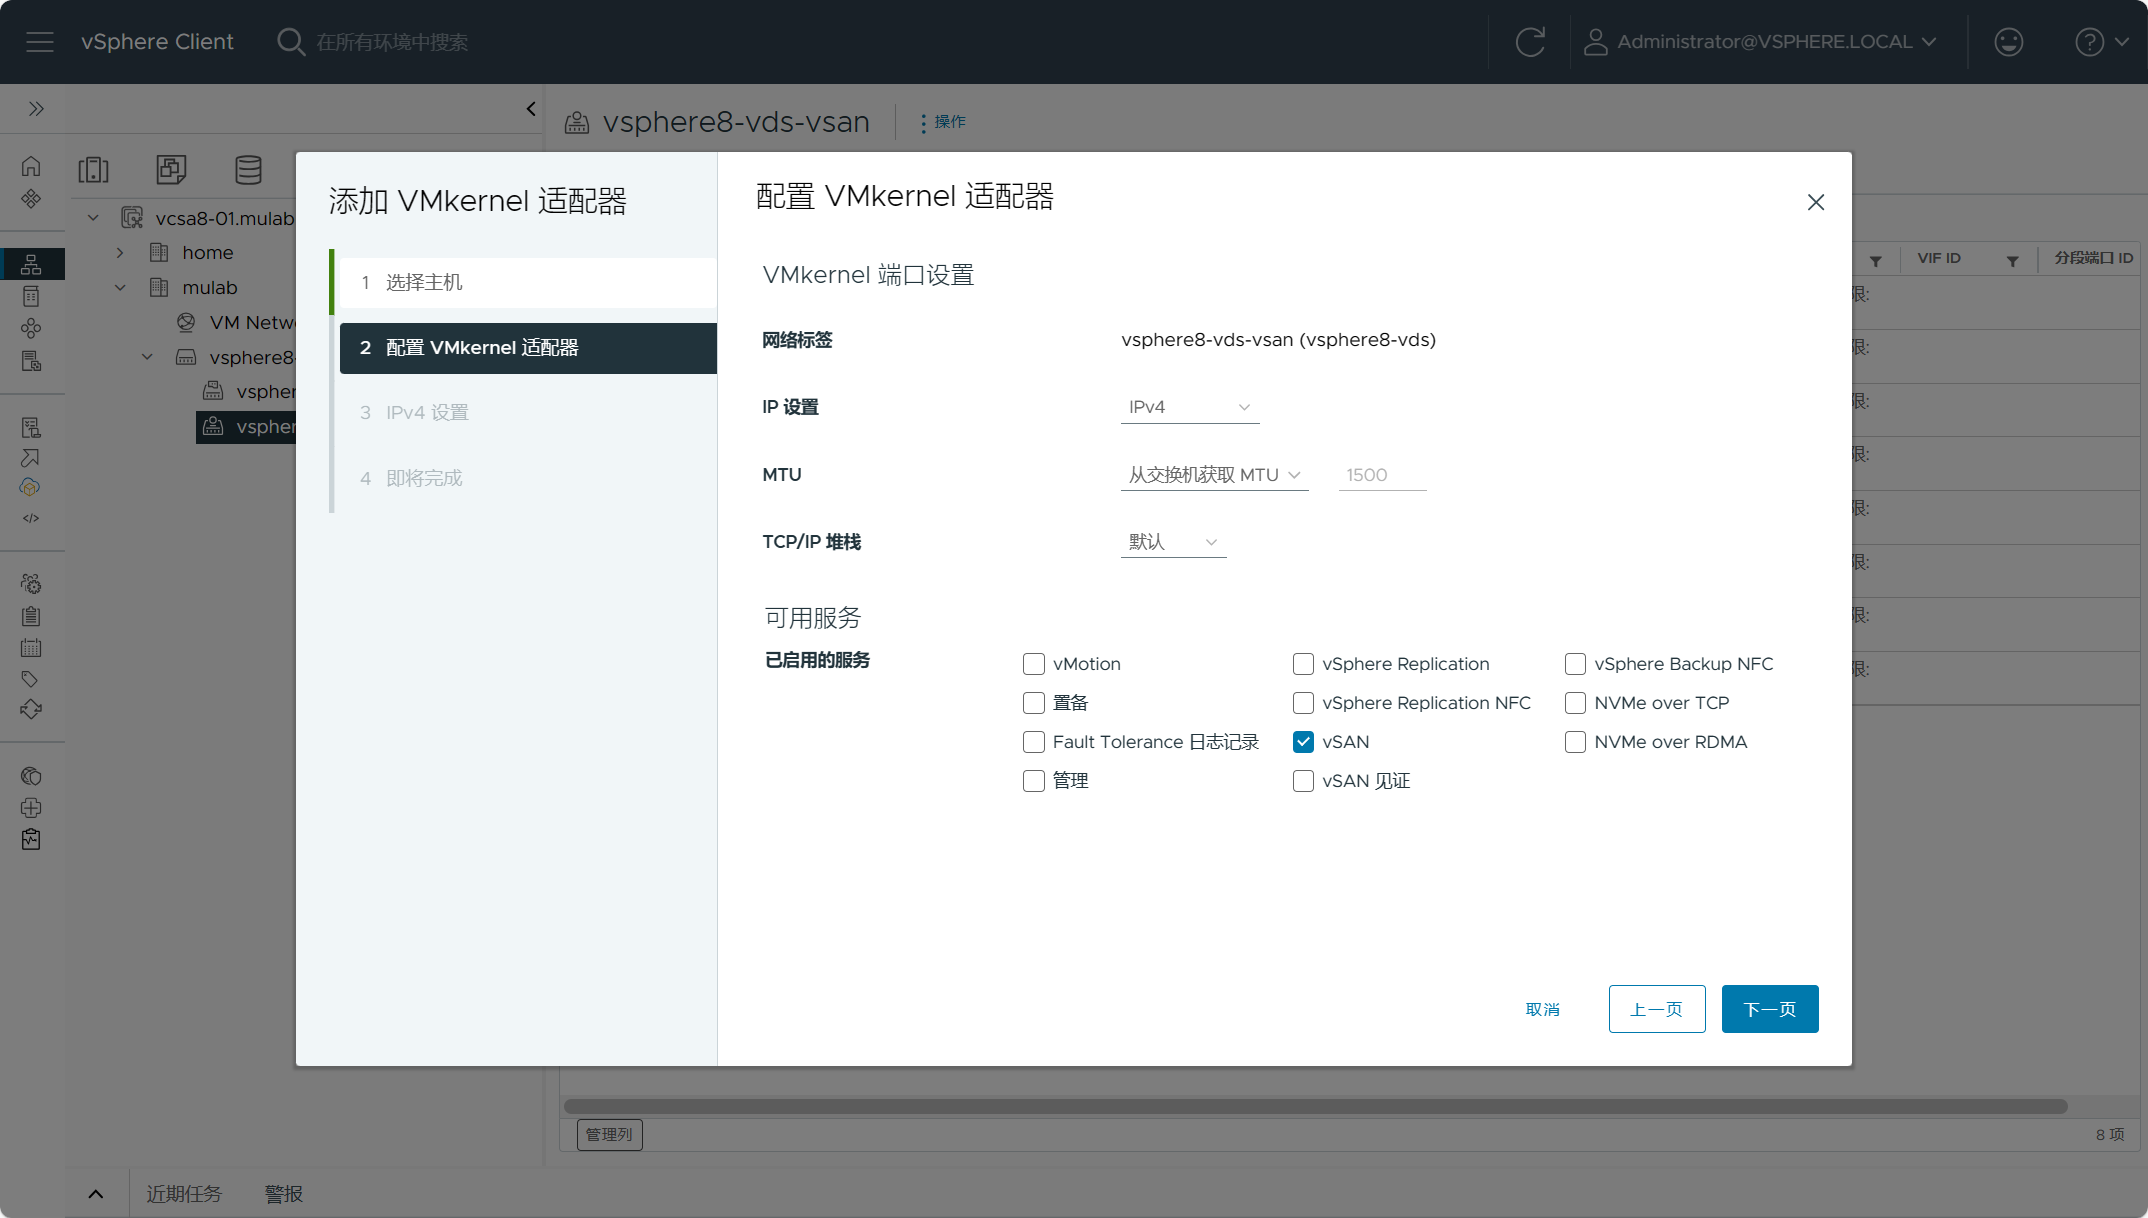Enable vSphere Replication NFC checkbox
The height and width of the screenshot is (1218, 2148).
click(1303, 703)
